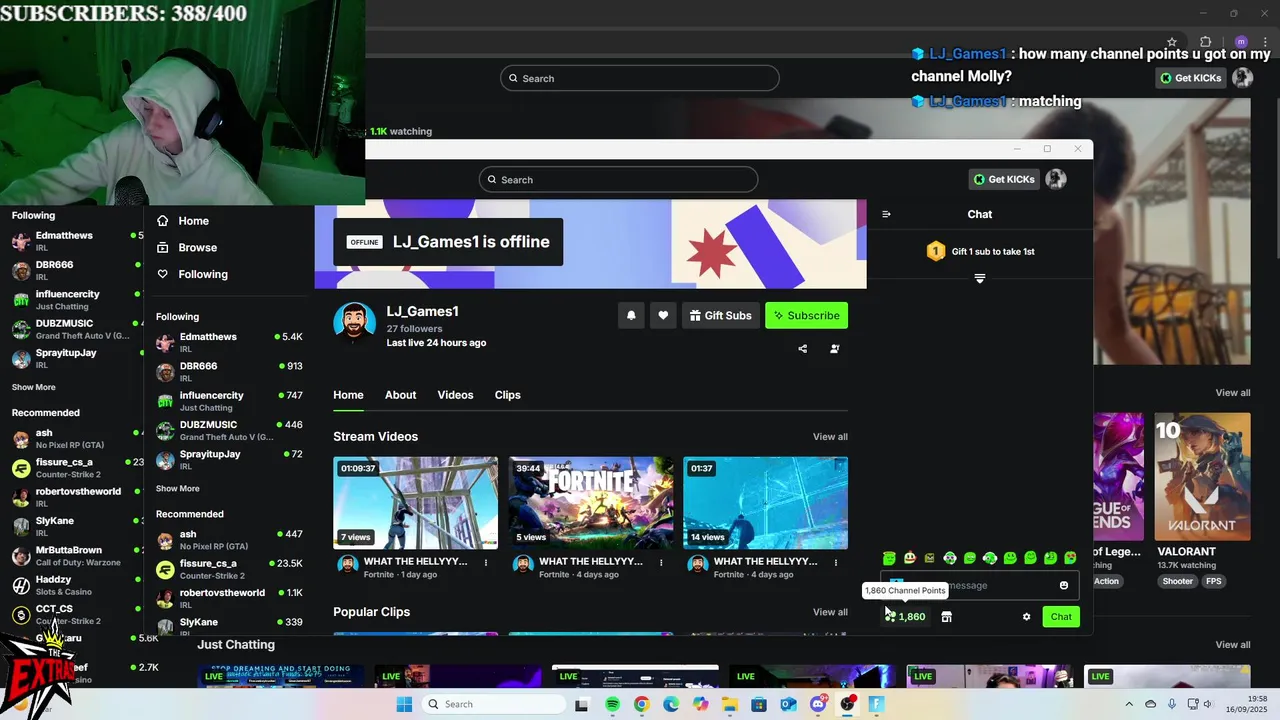1280x720 pixels.
Task: Click the front window search field
Action: (x=618, y=180)
